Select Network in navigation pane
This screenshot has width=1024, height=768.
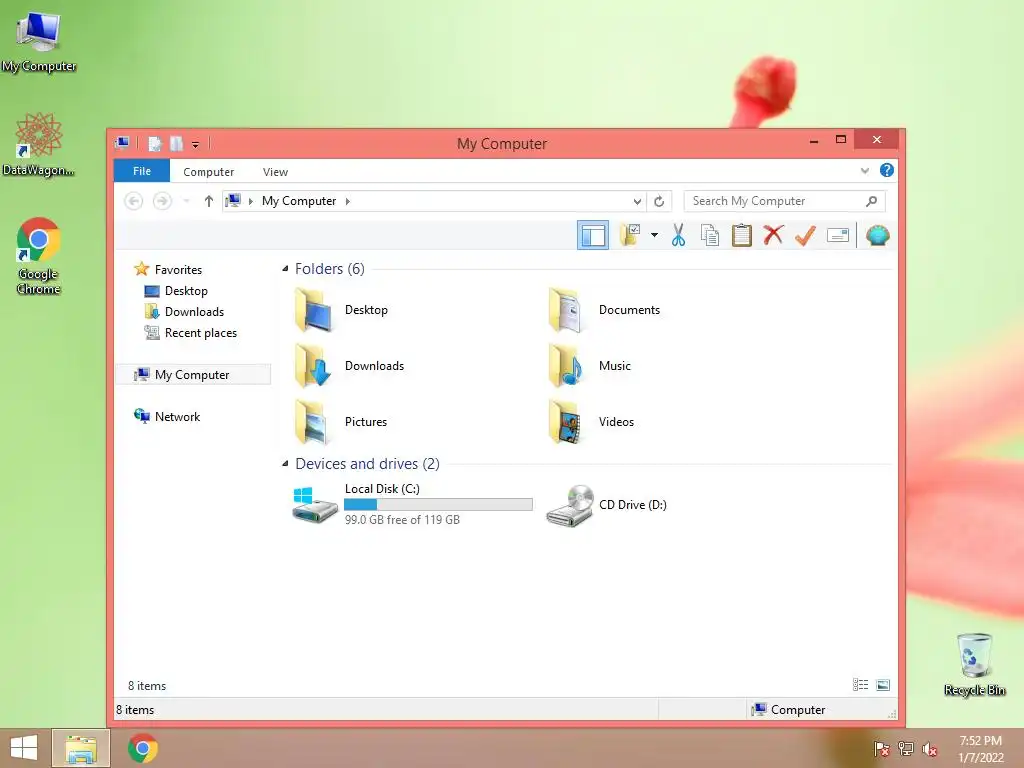click(167, 417)
